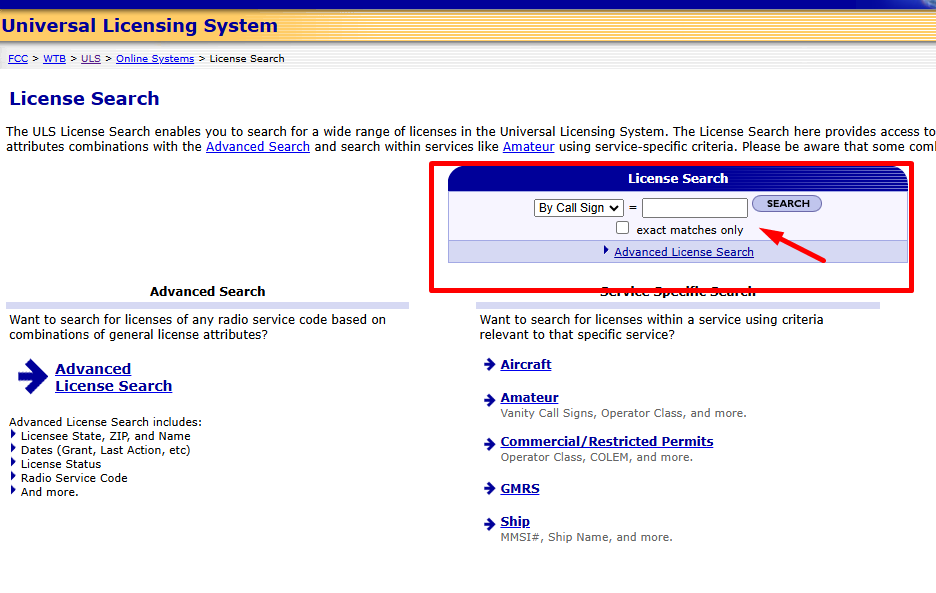The width and height of the screenshot is (936, 593).
Task: Open the By Call Sign dropdown
Action: pos(578,208)
